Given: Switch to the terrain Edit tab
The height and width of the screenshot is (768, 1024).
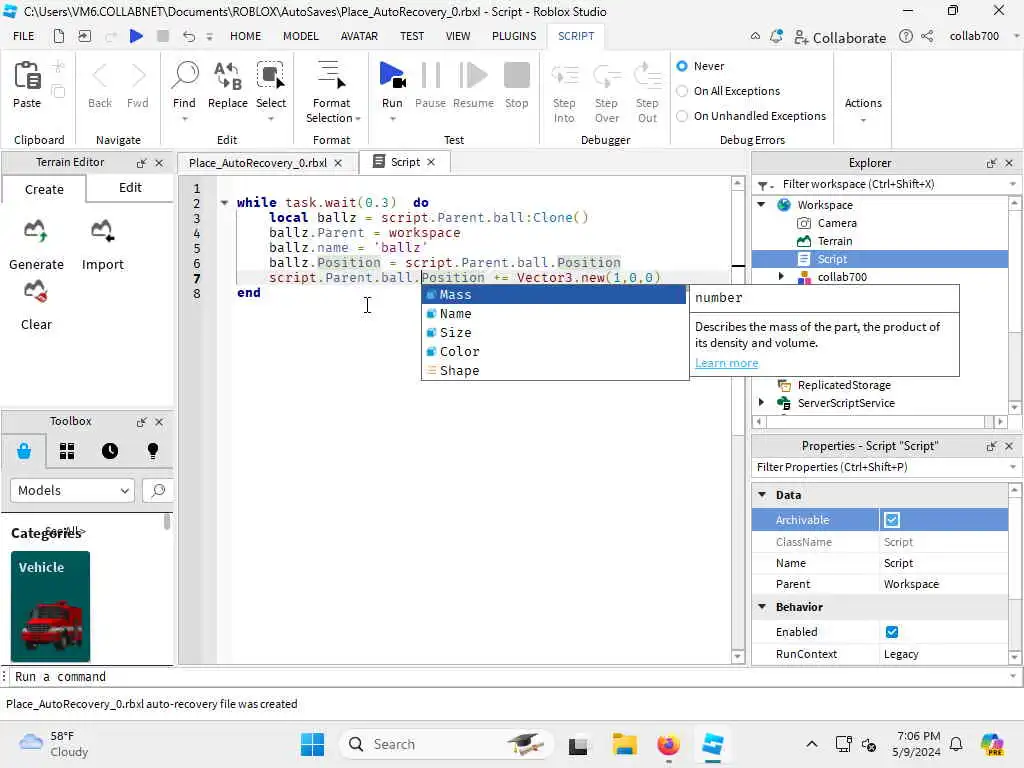Looking at the screenshot, I should pyautogui.click(x=130, y=188).
